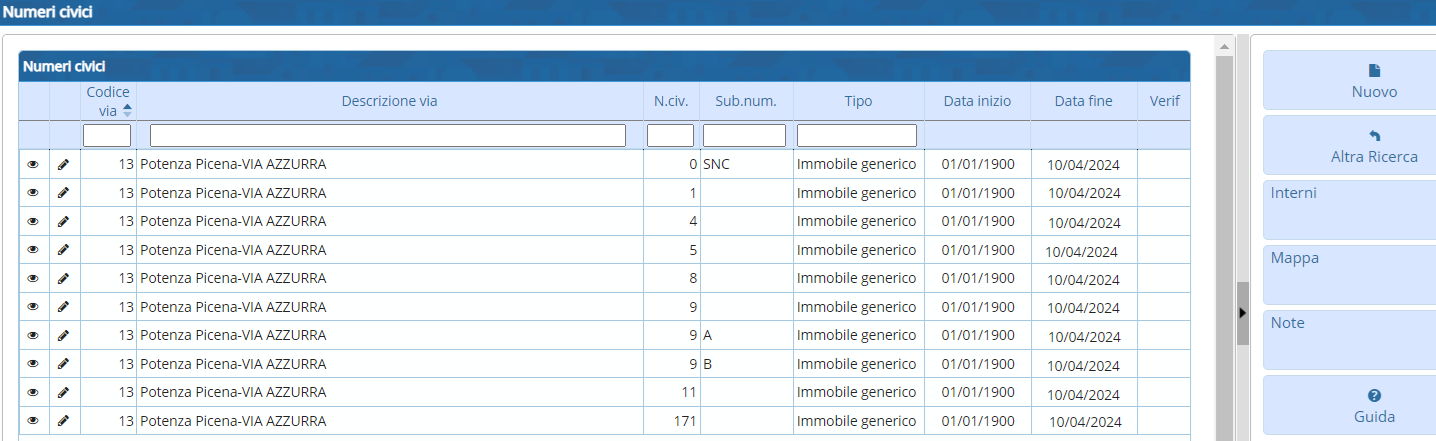
Task: Edit the row with civic number 5
Action: (64, 250)
